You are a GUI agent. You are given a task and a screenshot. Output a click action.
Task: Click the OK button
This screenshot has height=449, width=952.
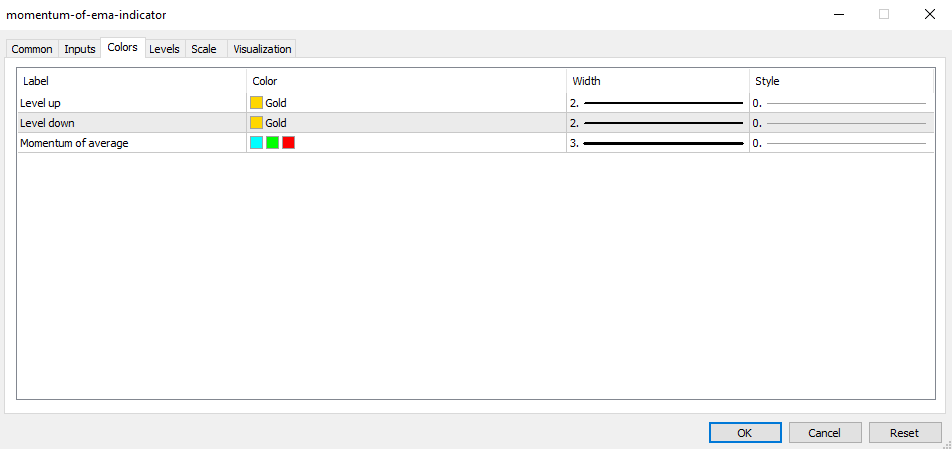[x=745, y=433]
